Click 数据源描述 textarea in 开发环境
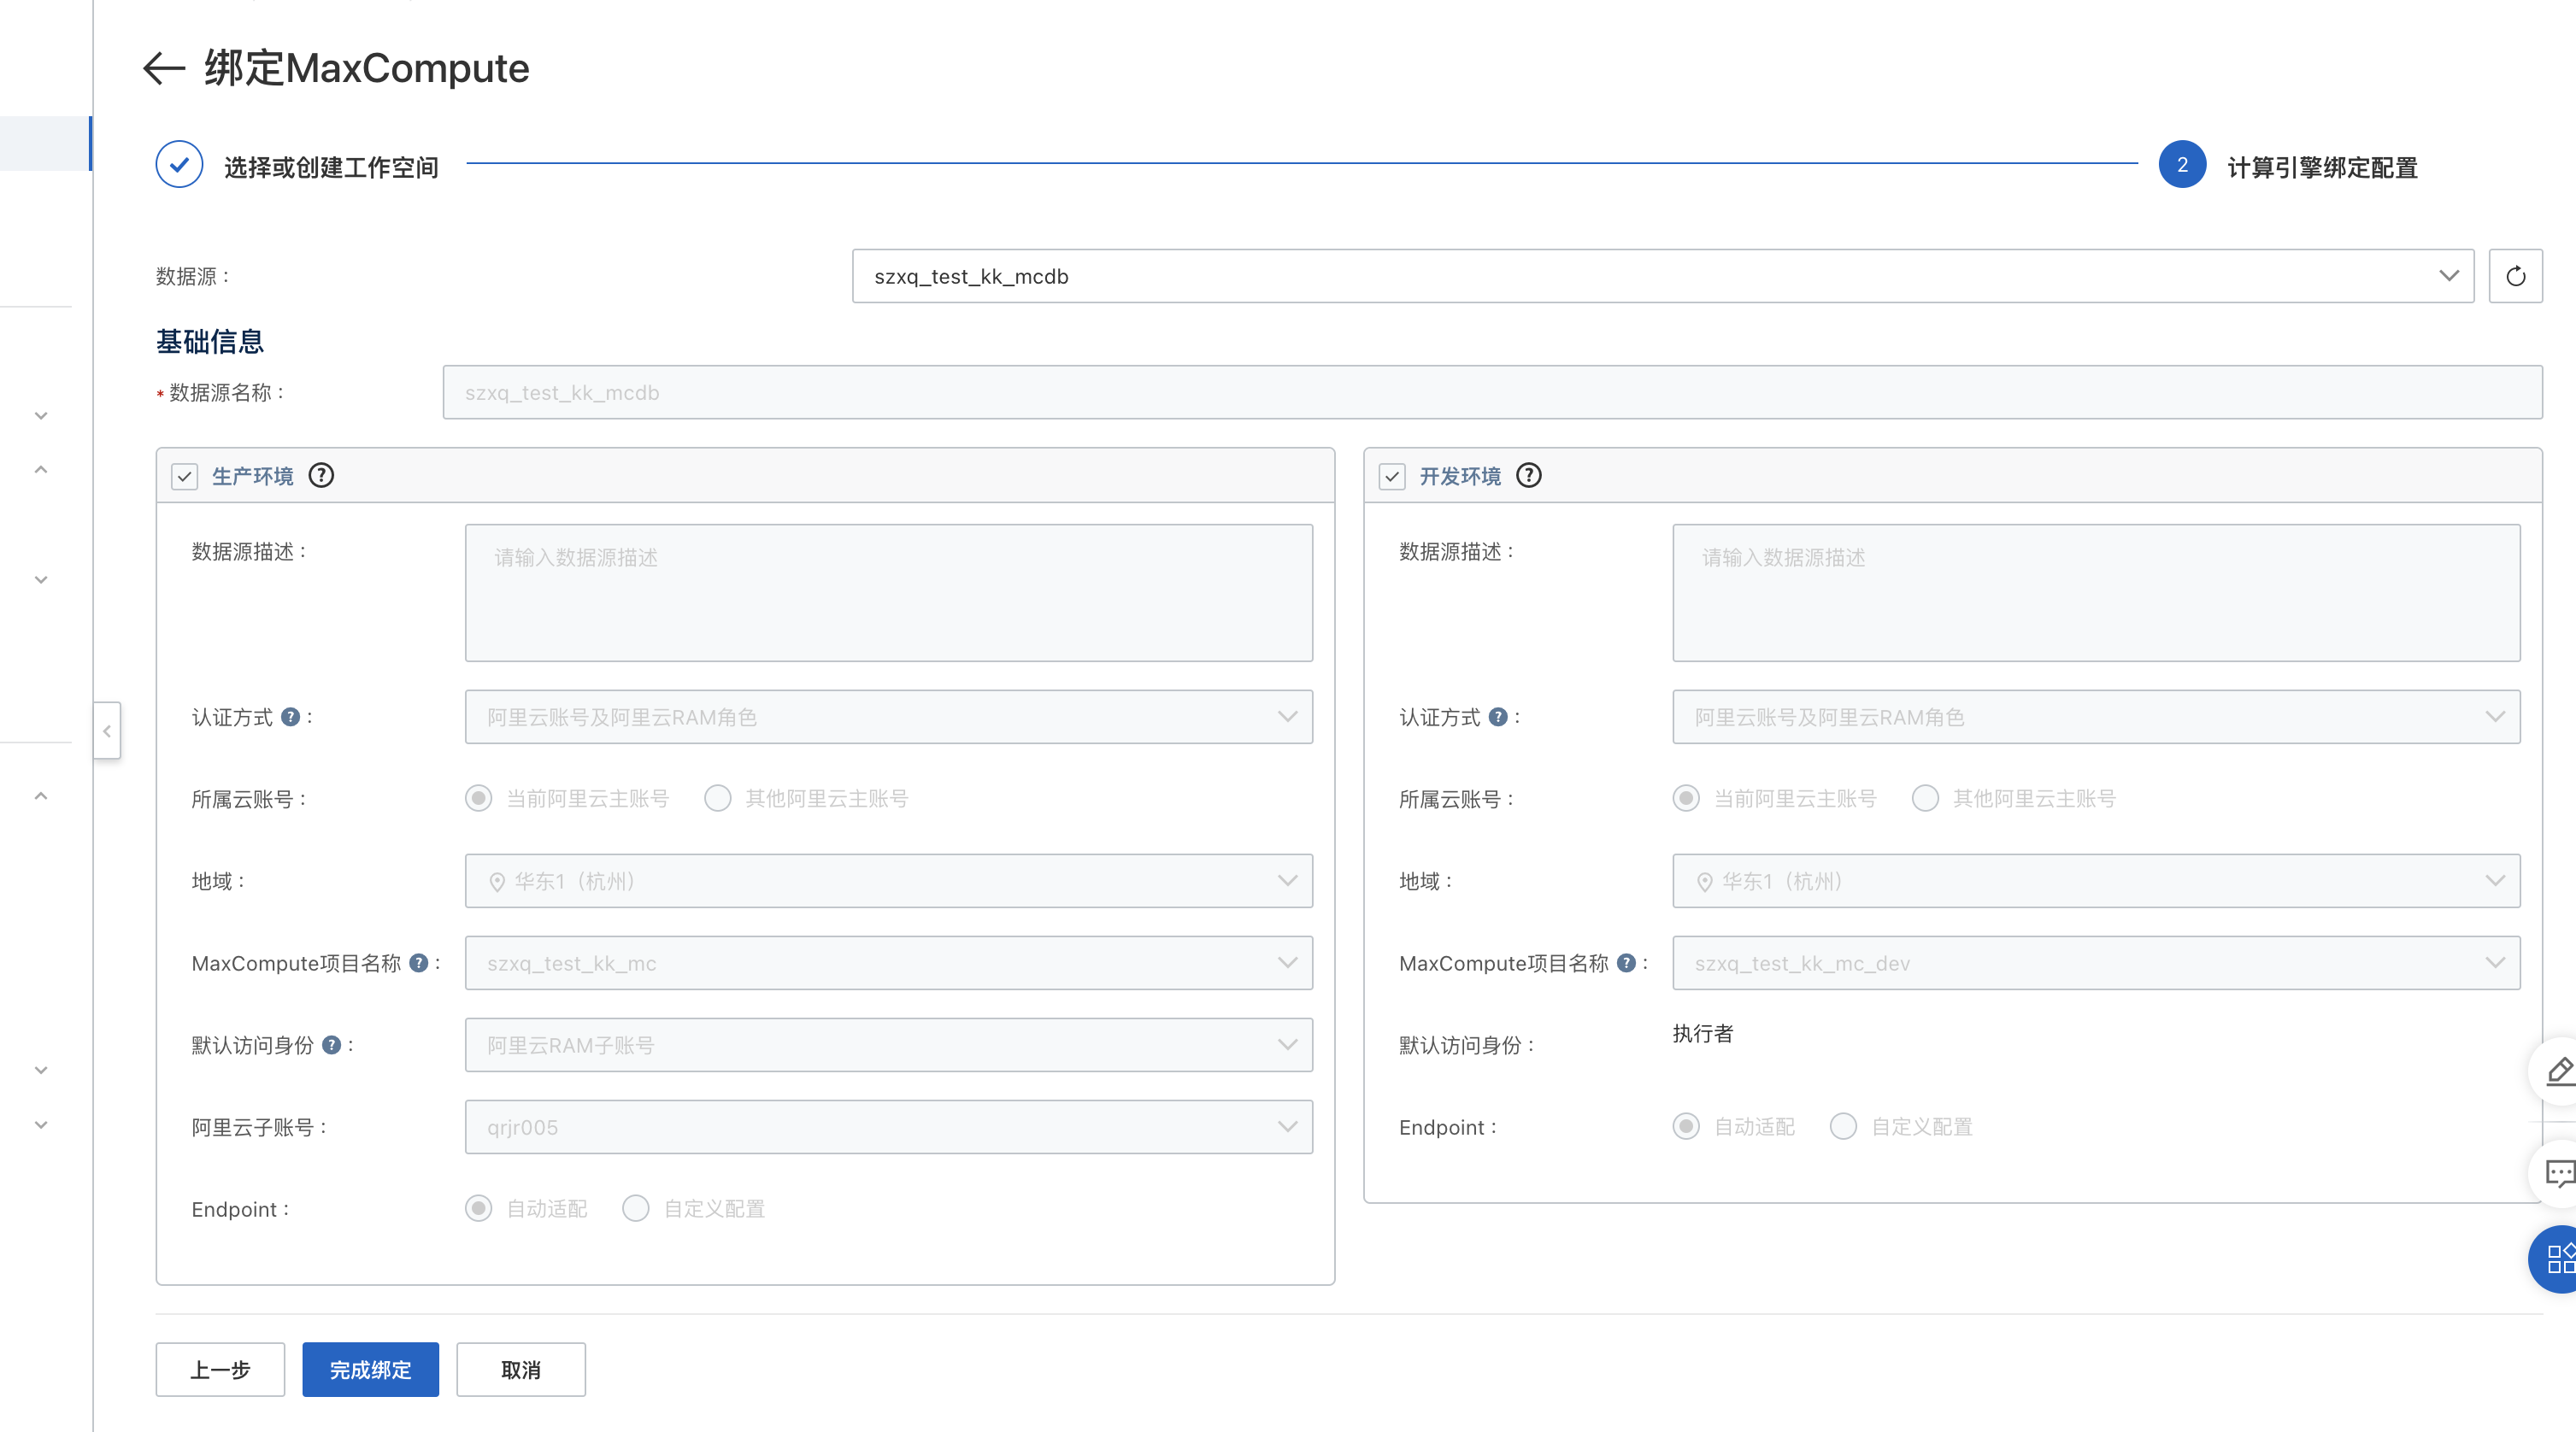This screenshot has height=1432, width=2576. click(2096, 593)
